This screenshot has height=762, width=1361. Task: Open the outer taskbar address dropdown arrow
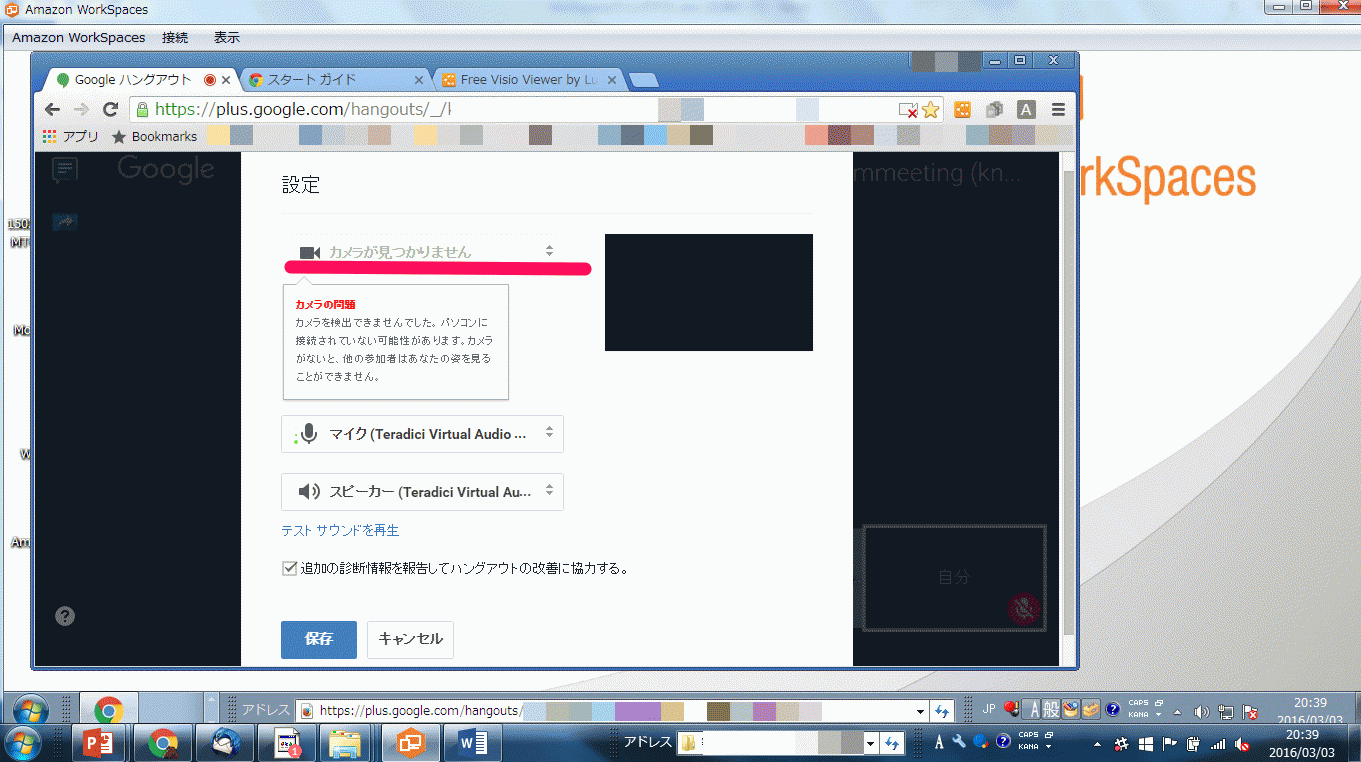click(871, 743)
